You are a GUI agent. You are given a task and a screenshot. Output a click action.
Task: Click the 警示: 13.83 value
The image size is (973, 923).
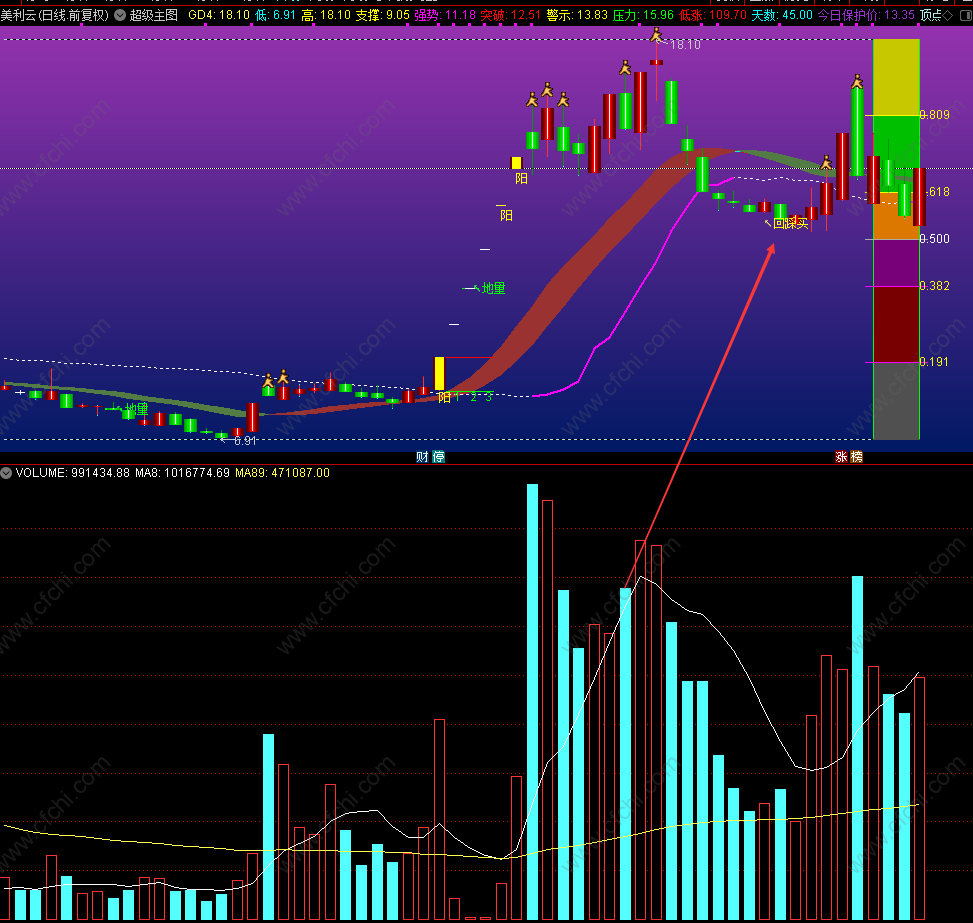pos(577,15)
